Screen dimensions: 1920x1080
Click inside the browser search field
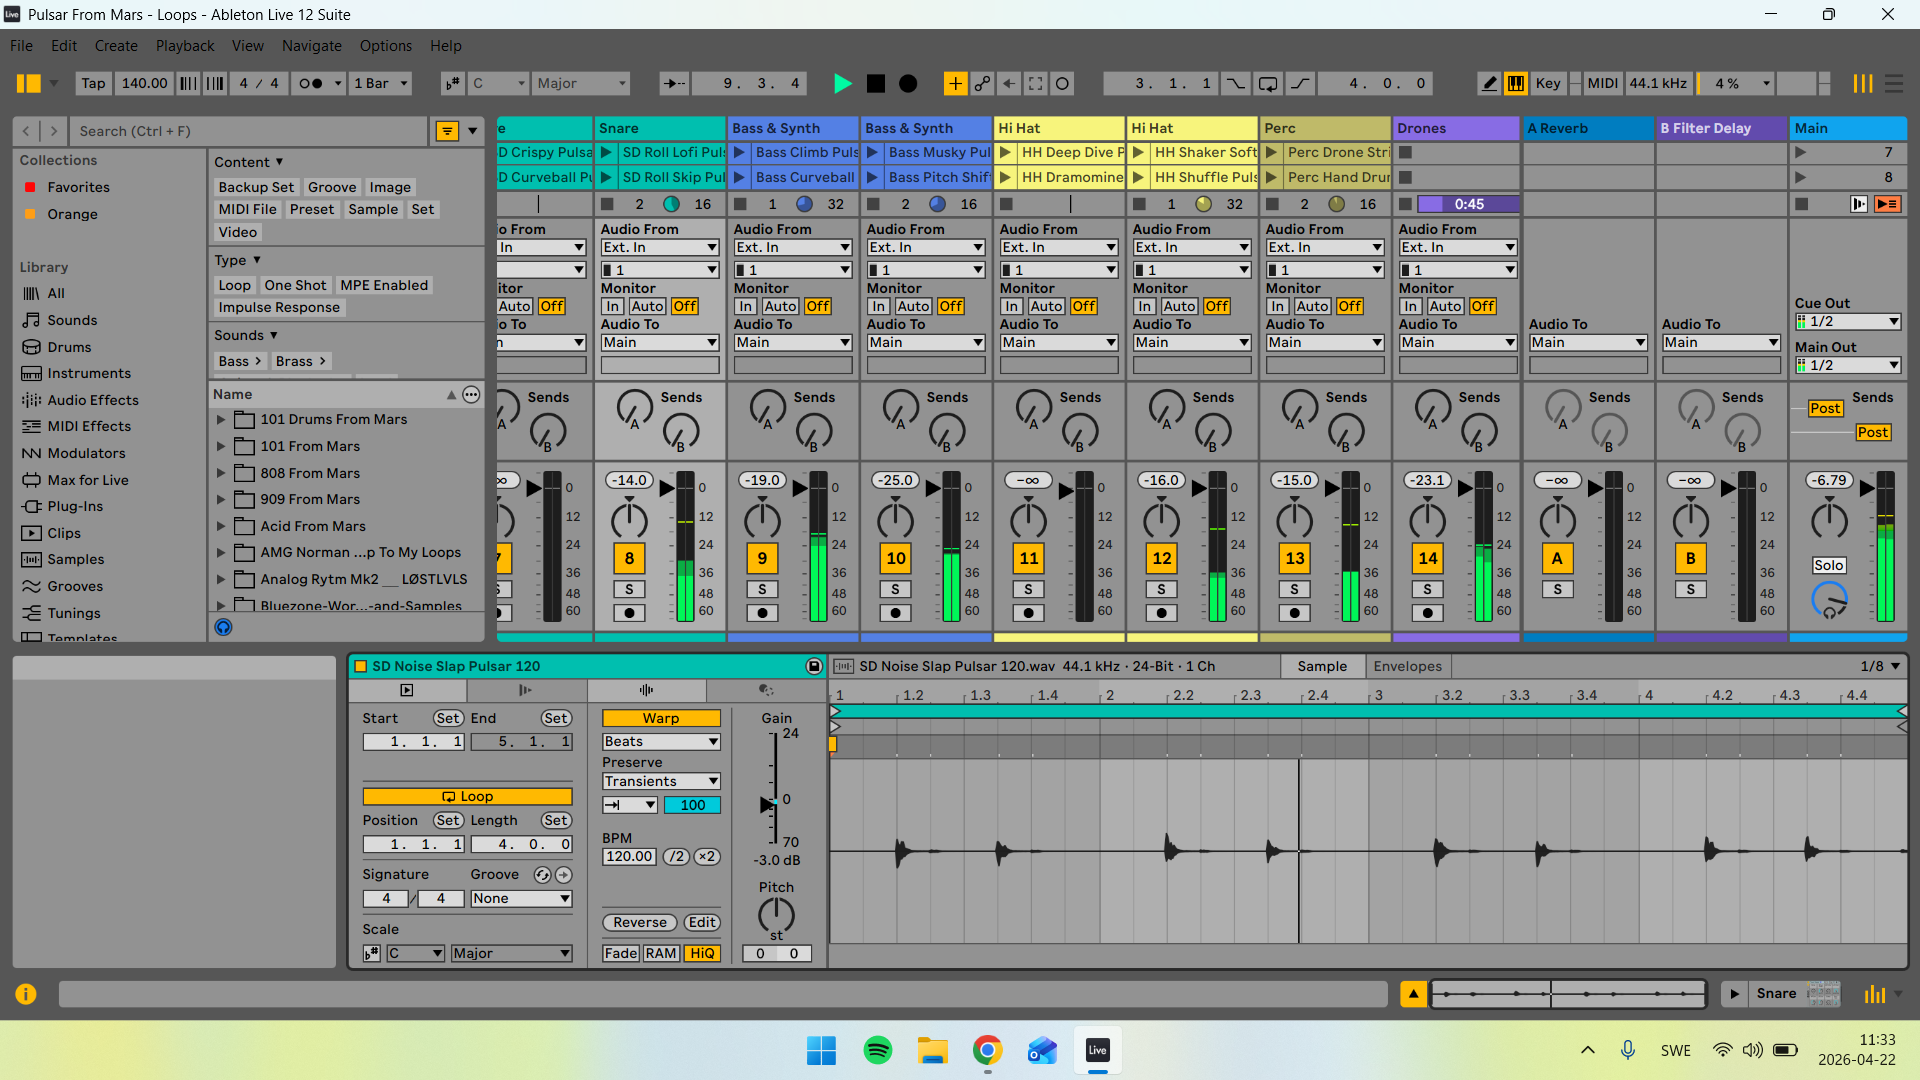click(x=250, y=131)
